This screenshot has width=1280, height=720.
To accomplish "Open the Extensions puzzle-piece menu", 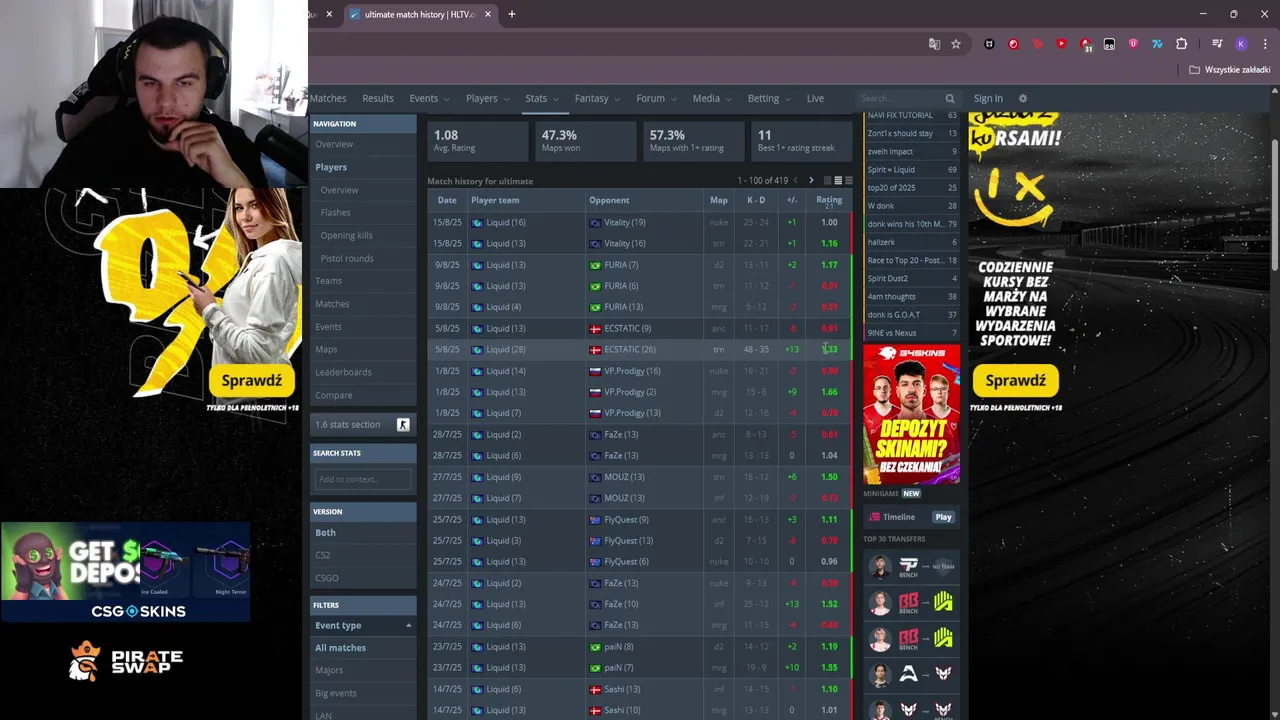I will (1181, 44).
